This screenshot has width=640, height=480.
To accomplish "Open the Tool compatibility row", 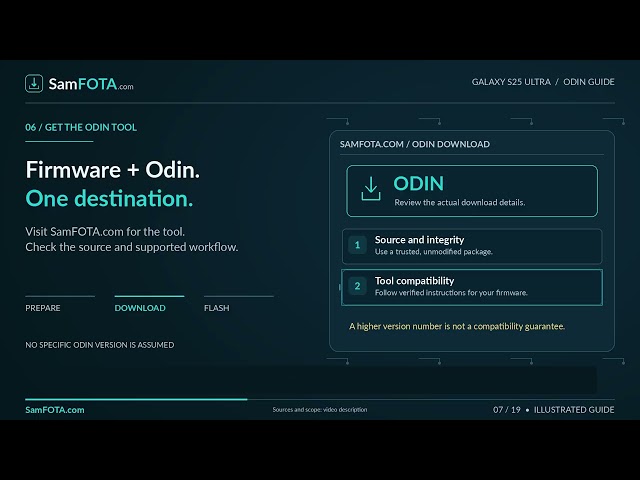I will [x=472, y=287].
